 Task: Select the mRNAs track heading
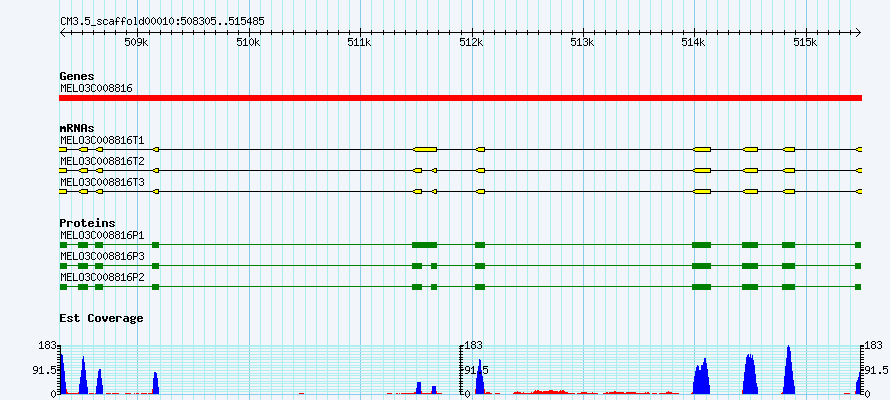pos(77,129)
